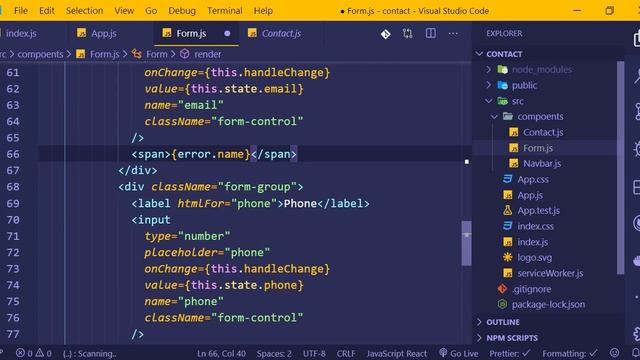Screen dimensions: 640x360
Task: Open the Debug menu
Action: click(x=182, y=11)
